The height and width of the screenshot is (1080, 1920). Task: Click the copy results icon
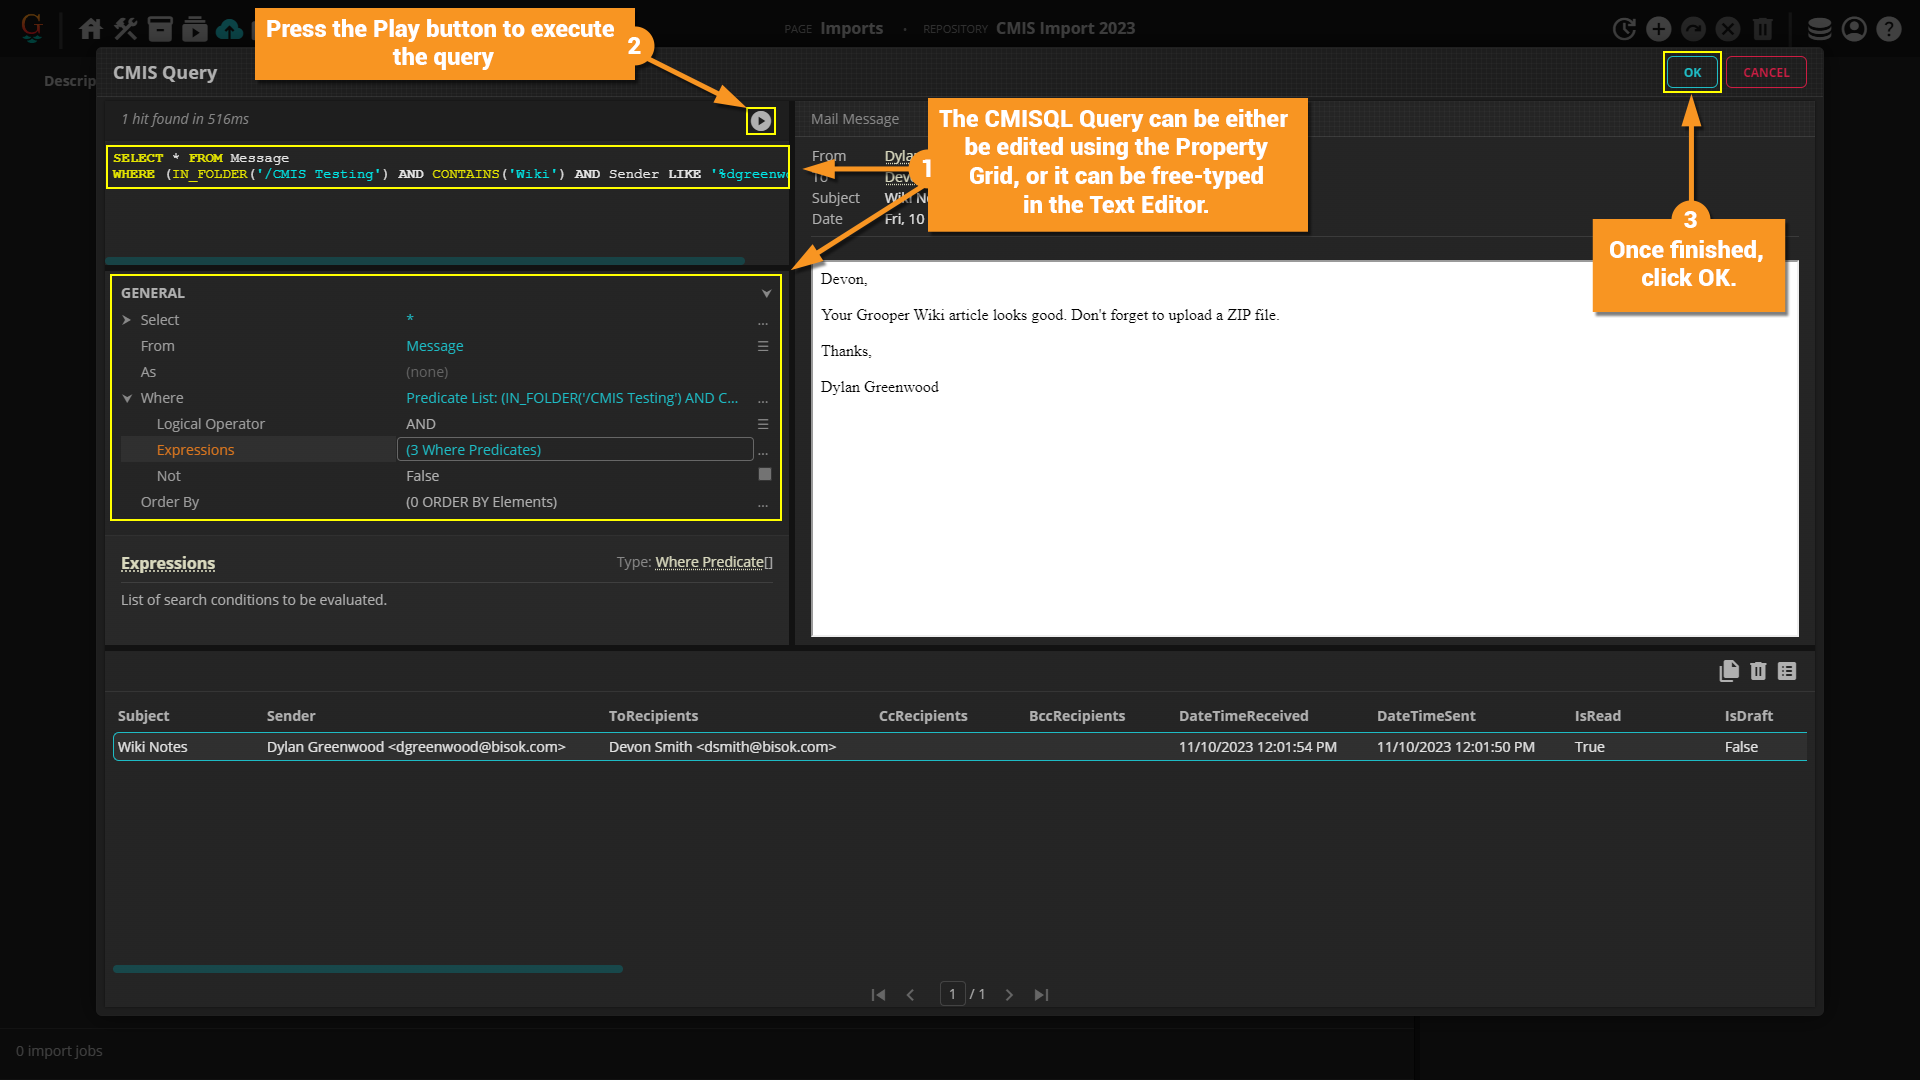point(1729,671)
